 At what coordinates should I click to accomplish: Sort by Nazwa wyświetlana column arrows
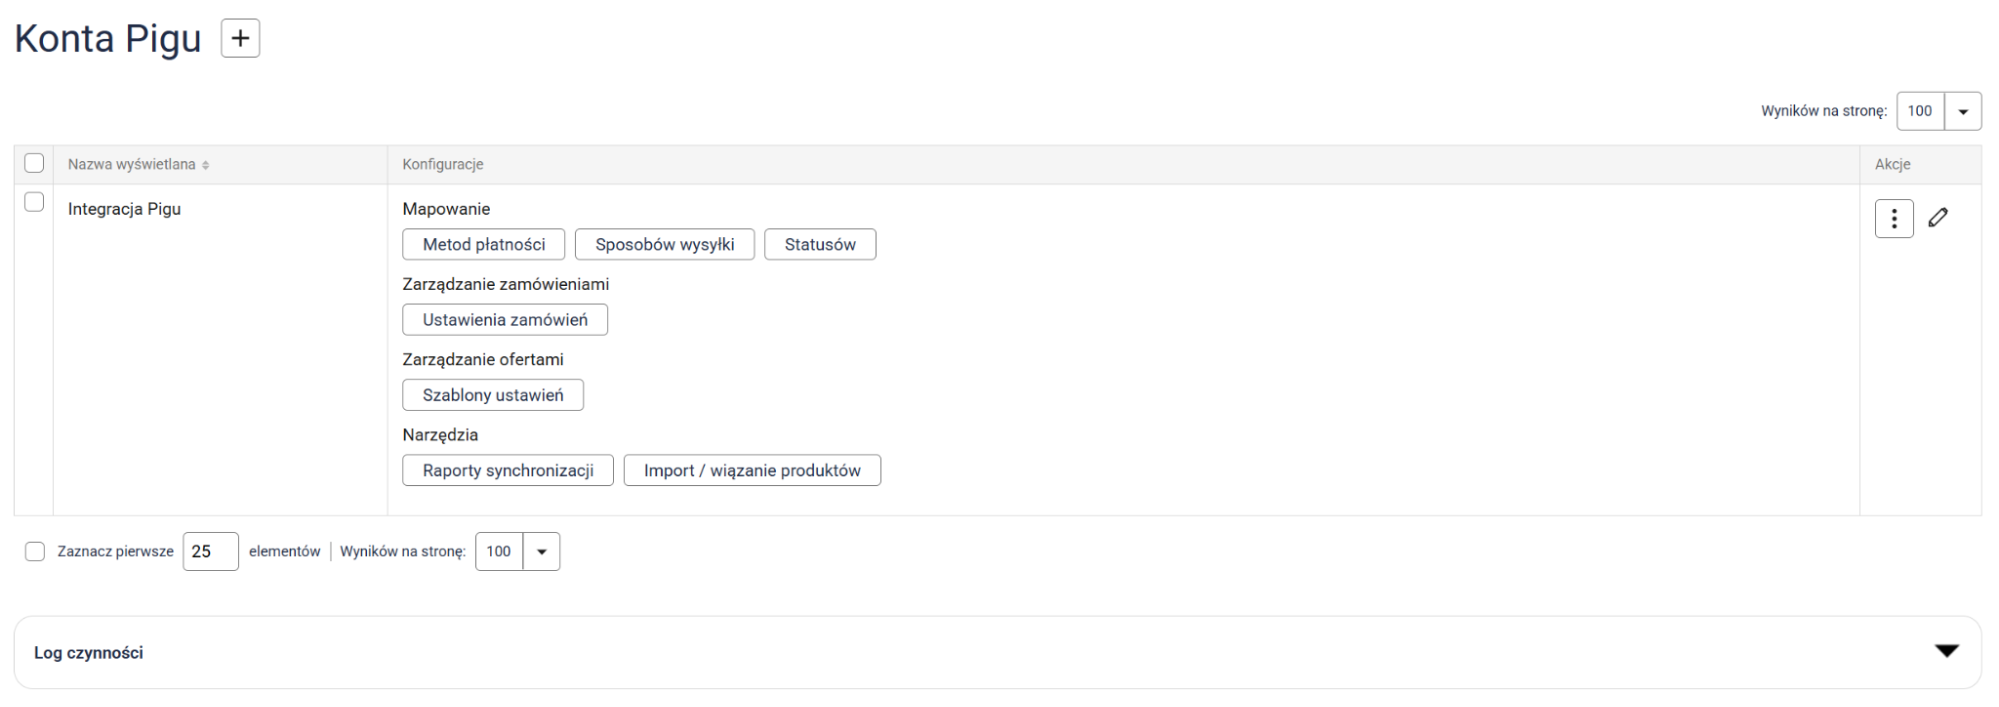click(x=206, y=165)
